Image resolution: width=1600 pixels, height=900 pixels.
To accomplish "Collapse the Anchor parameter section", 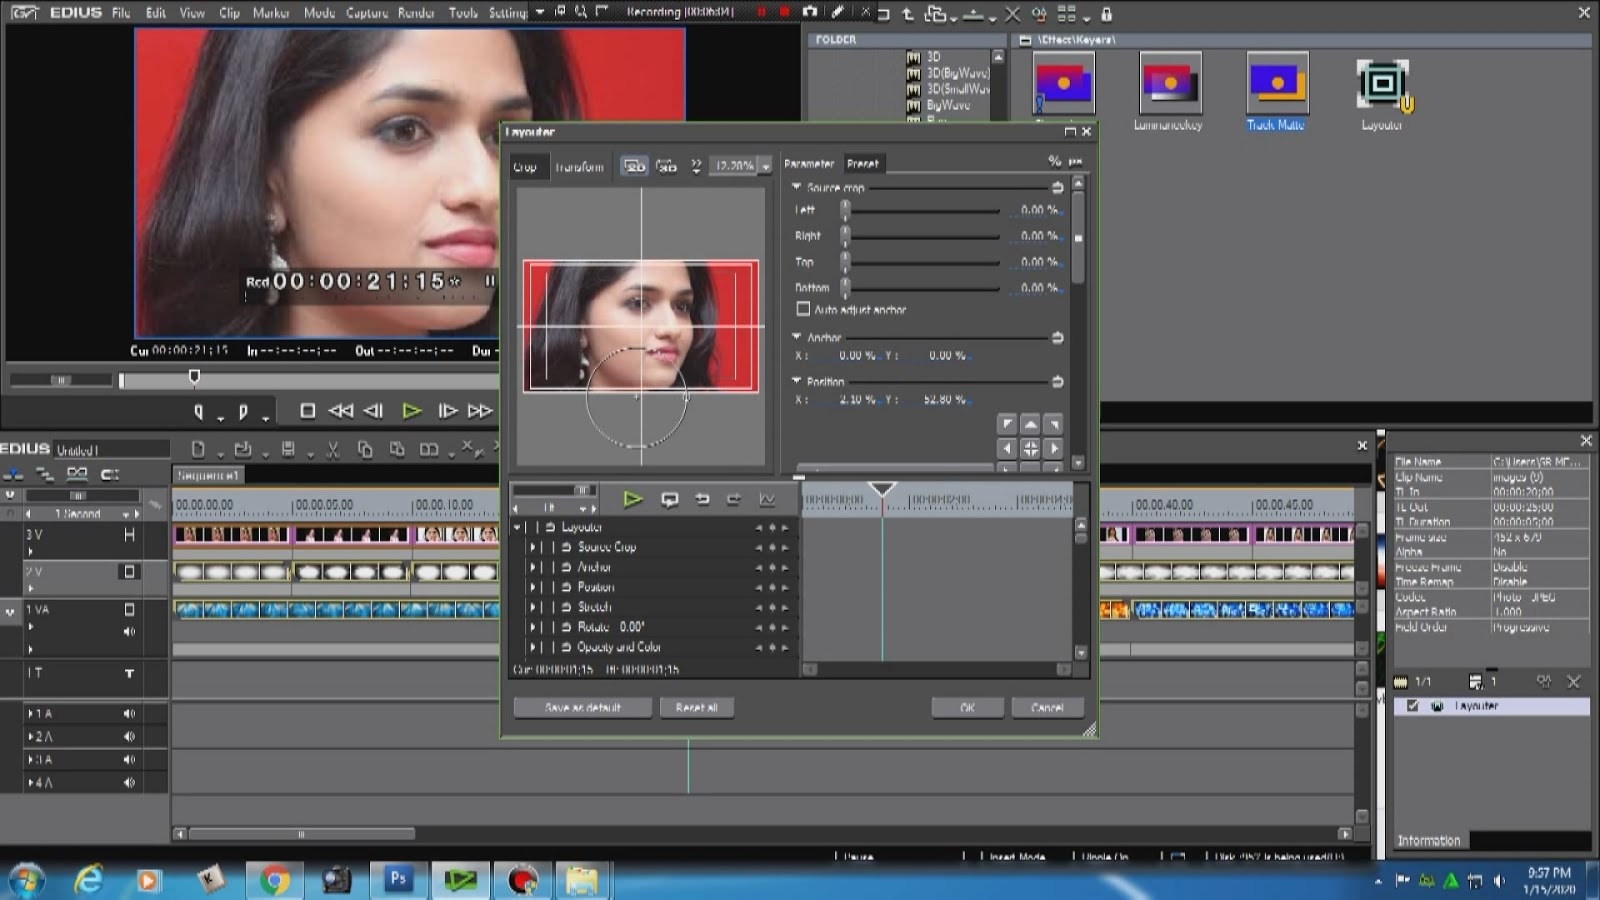I will (797, 337).
